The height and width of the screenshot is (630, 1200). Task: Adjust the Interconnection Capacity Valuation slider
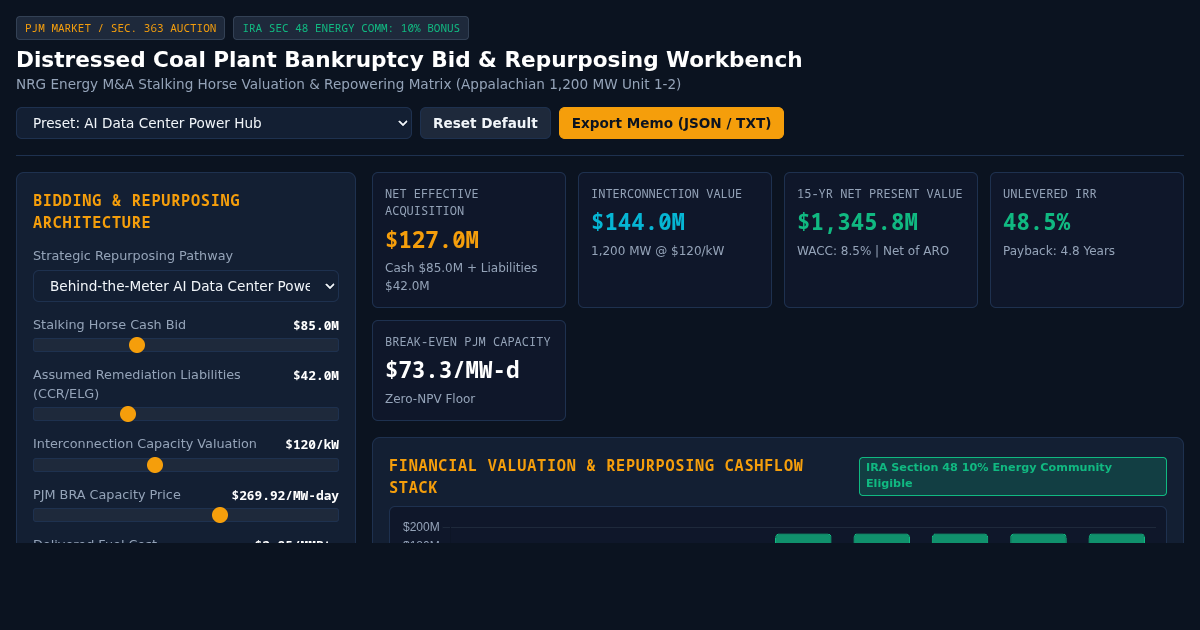[186, 465]
